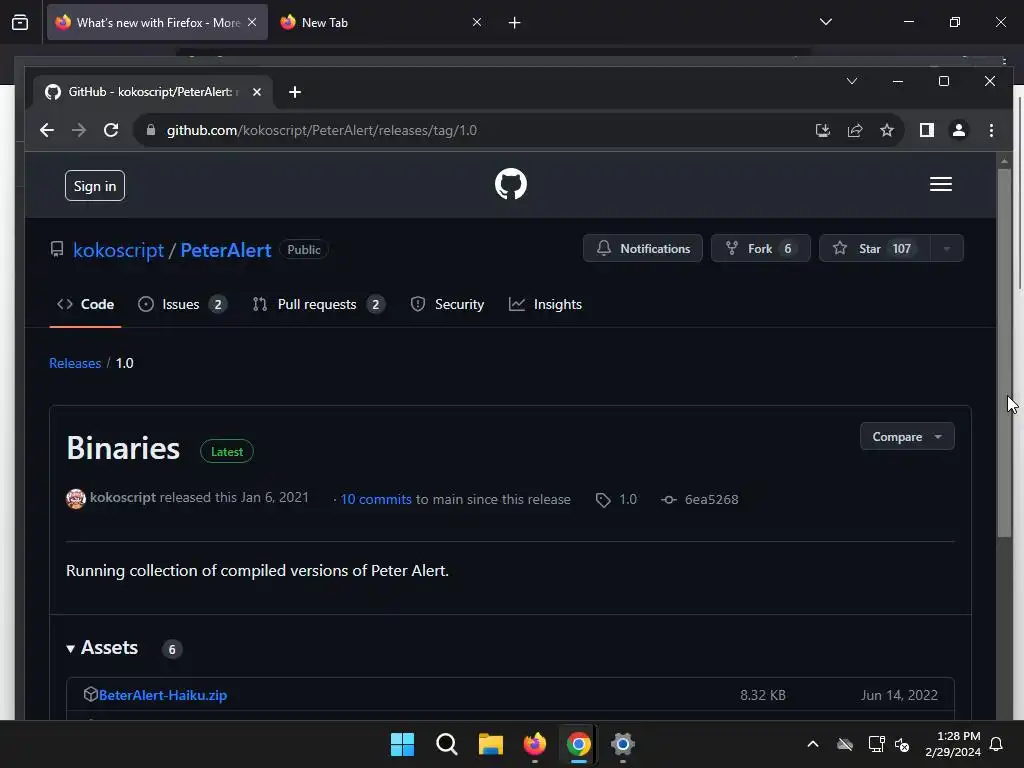Open Chrome three-dot menu

[x=991, y=130]
